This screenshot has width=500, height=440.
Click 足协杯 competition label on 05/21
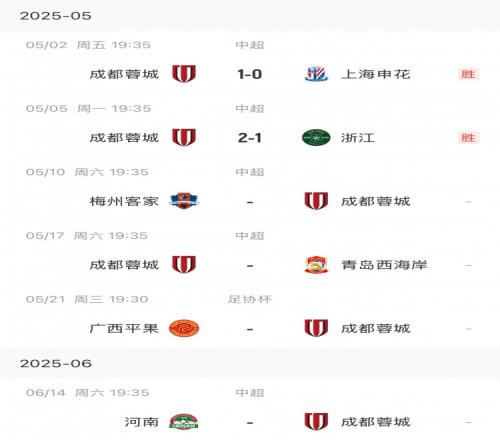[250, 299]
